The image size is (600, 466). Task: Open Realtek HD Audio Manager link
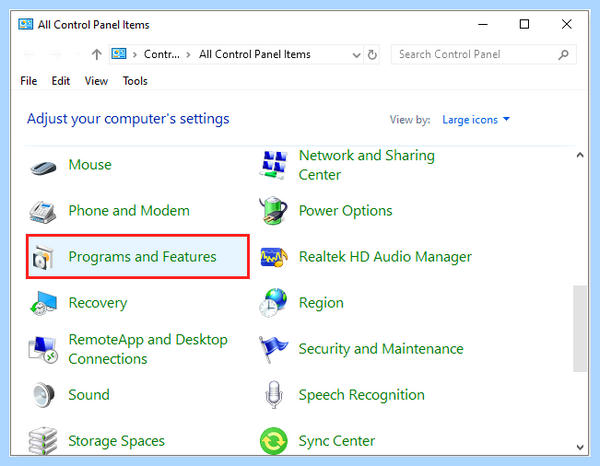coord(385,257)
